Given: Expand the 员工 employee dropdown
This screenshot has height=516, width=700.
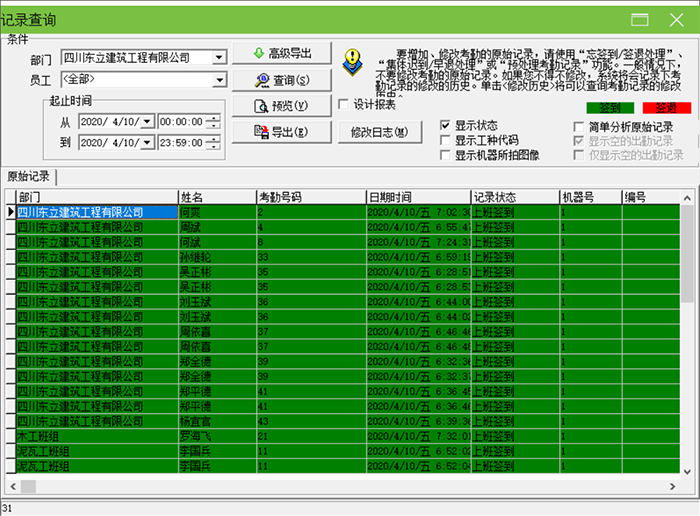Looking at the screenshot, I should 220,79.
